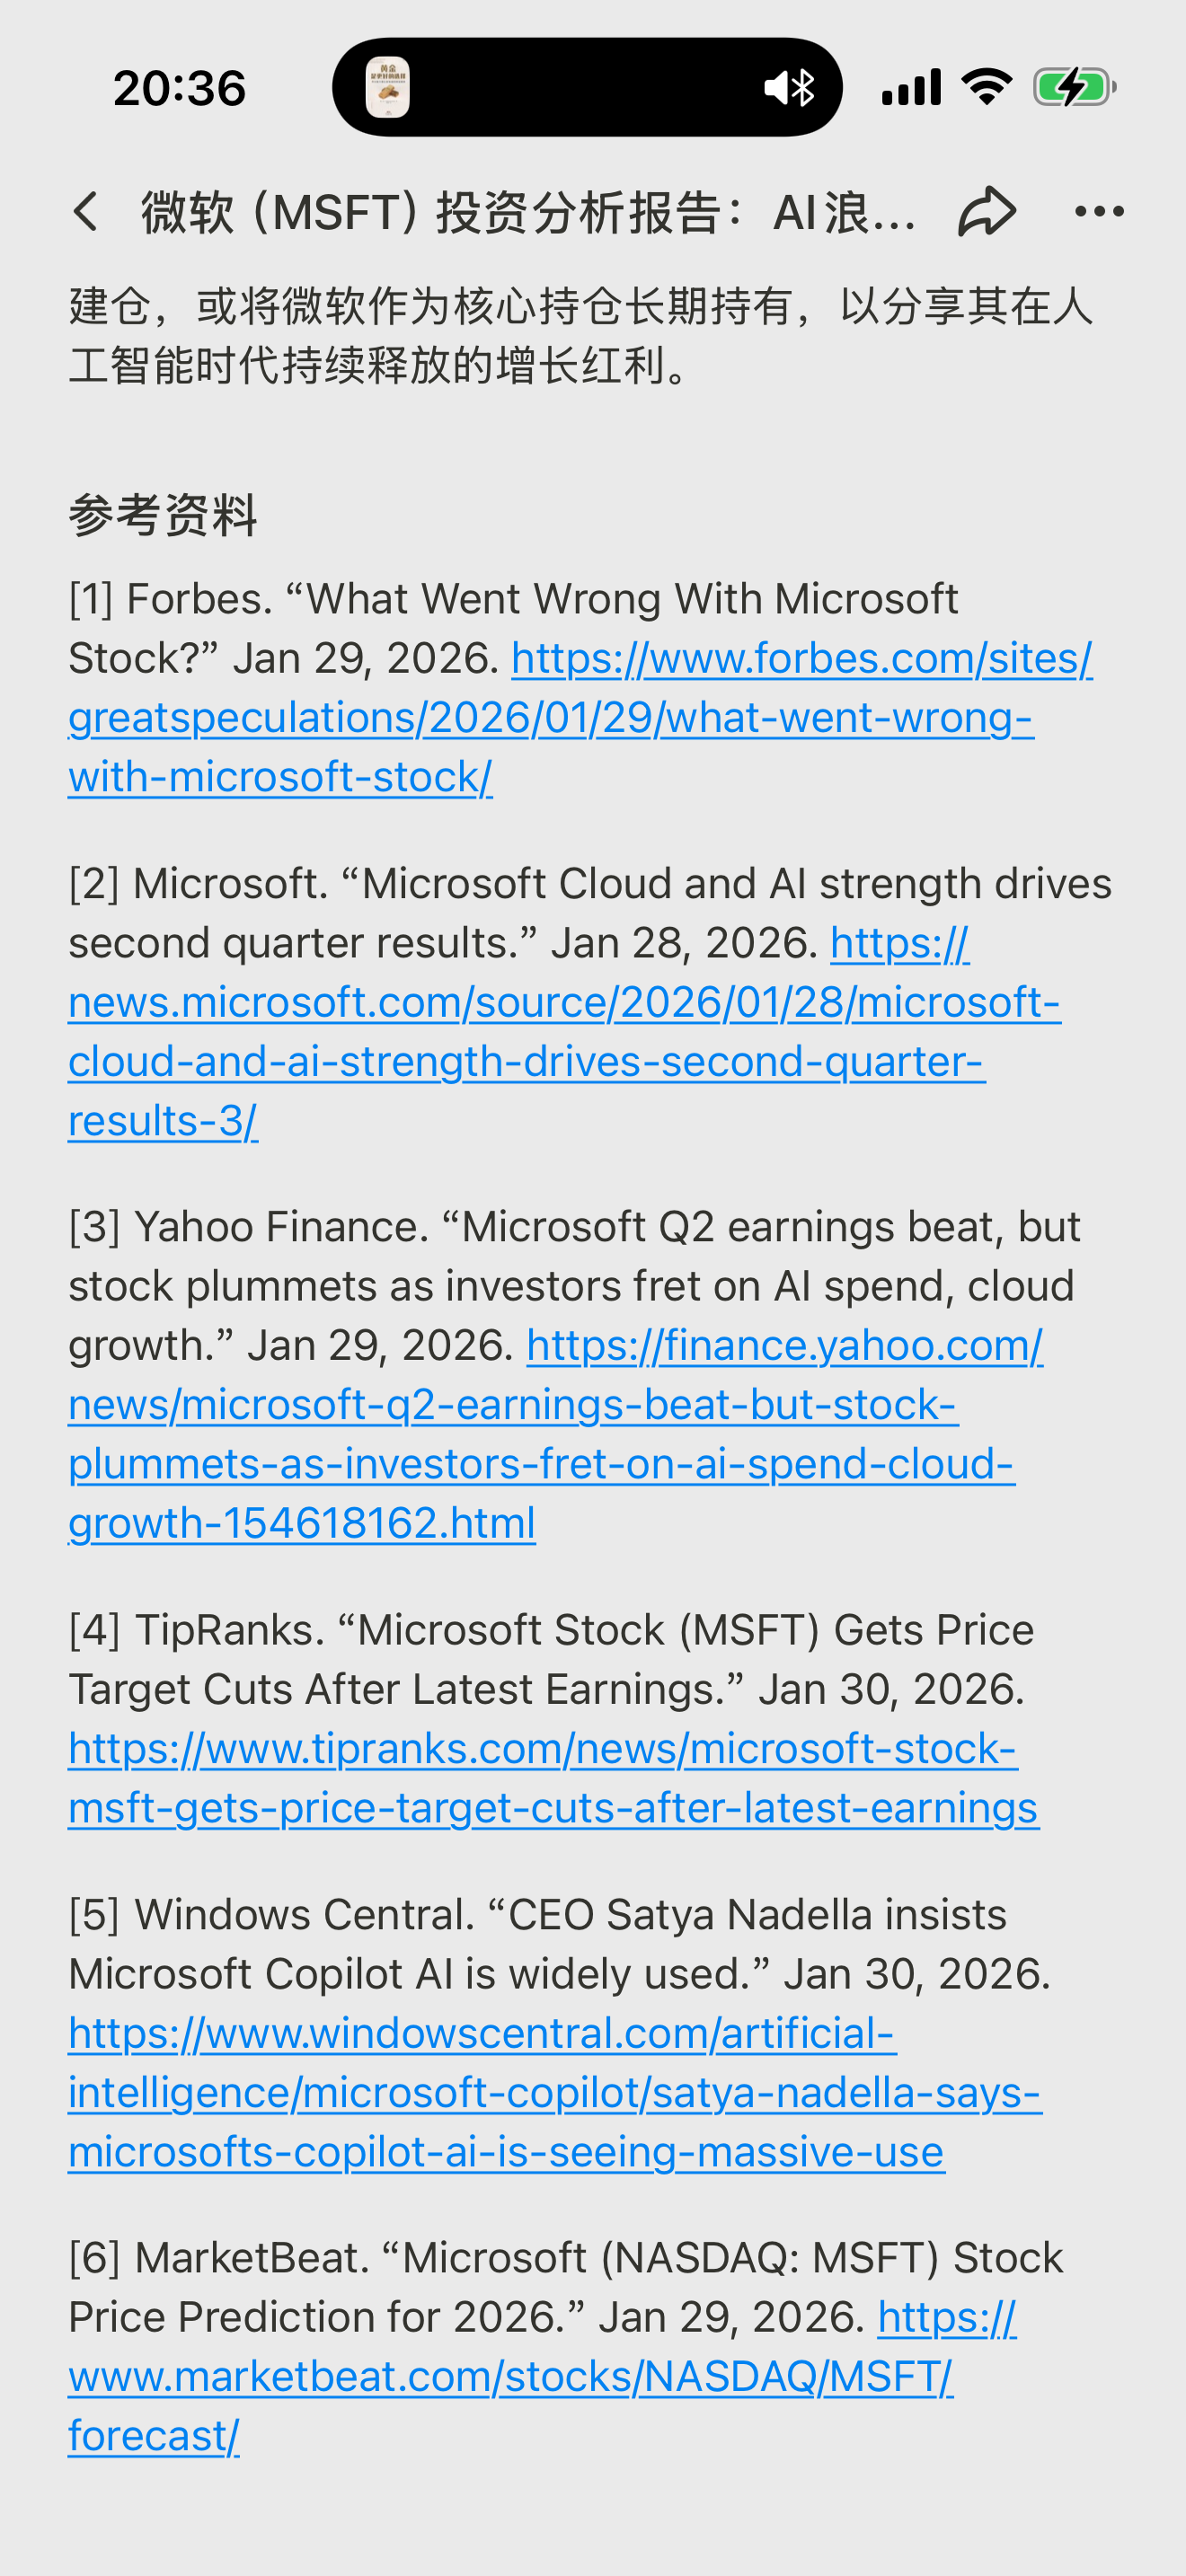Tap the report title in header

click(528, 212)
